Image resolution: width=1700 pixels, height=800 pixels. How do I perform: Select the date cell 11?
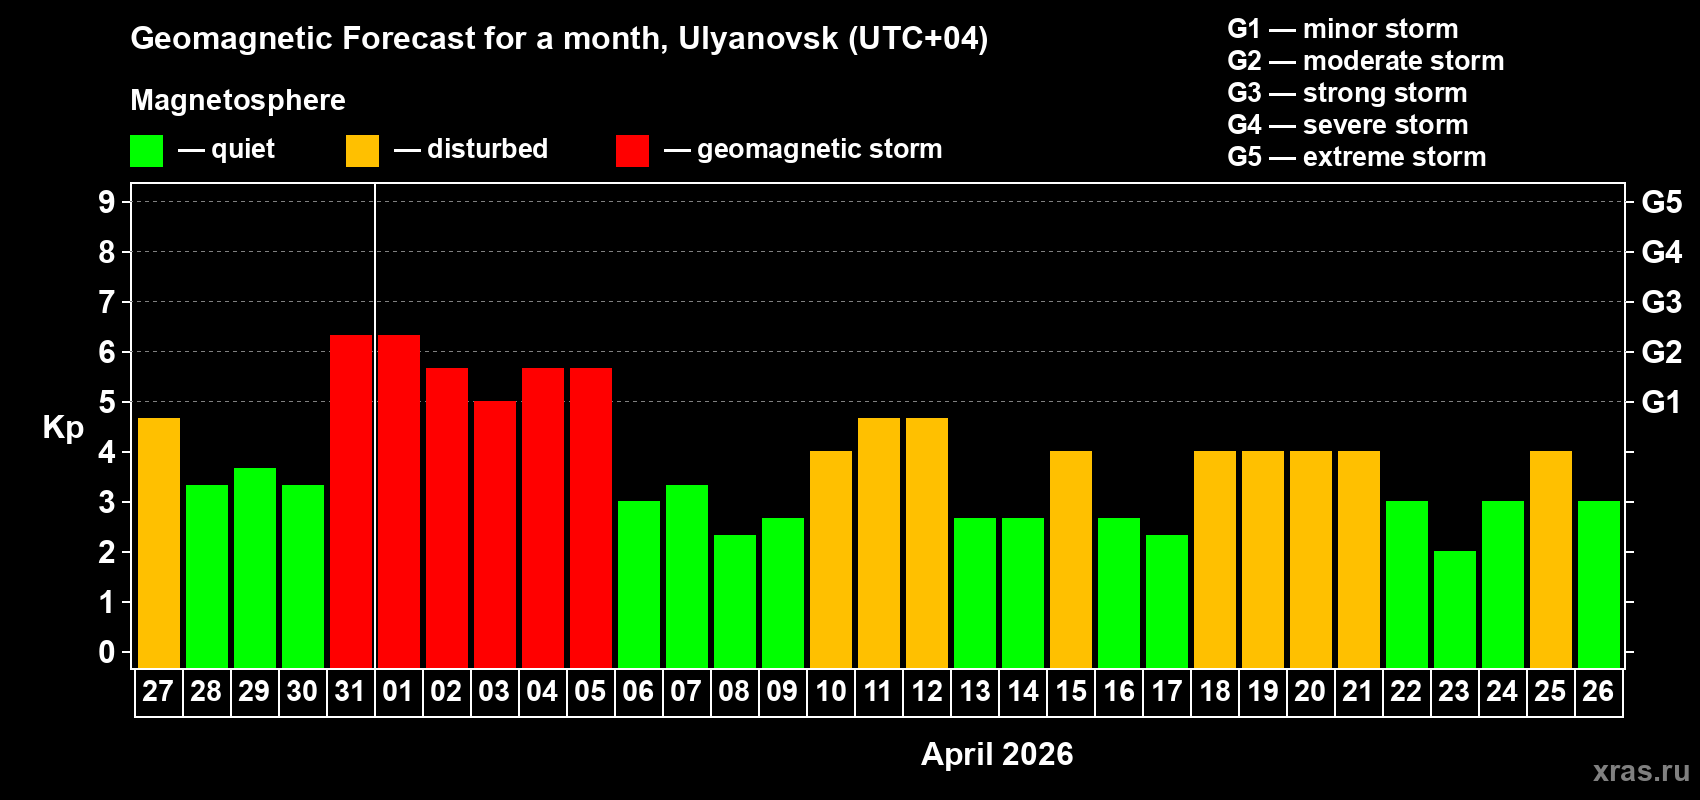[878, 692]
